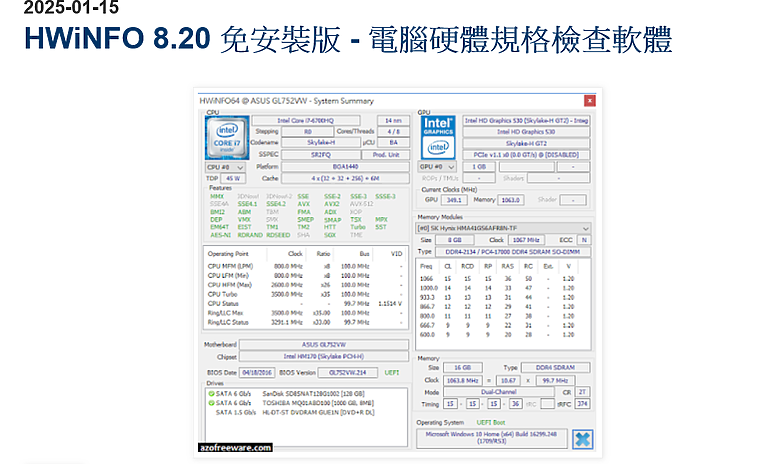The width and height of the screenshot is (780, 464).
Task: Expand the SK Hynix memory module dropdown
Action: (x=503, y=228)
